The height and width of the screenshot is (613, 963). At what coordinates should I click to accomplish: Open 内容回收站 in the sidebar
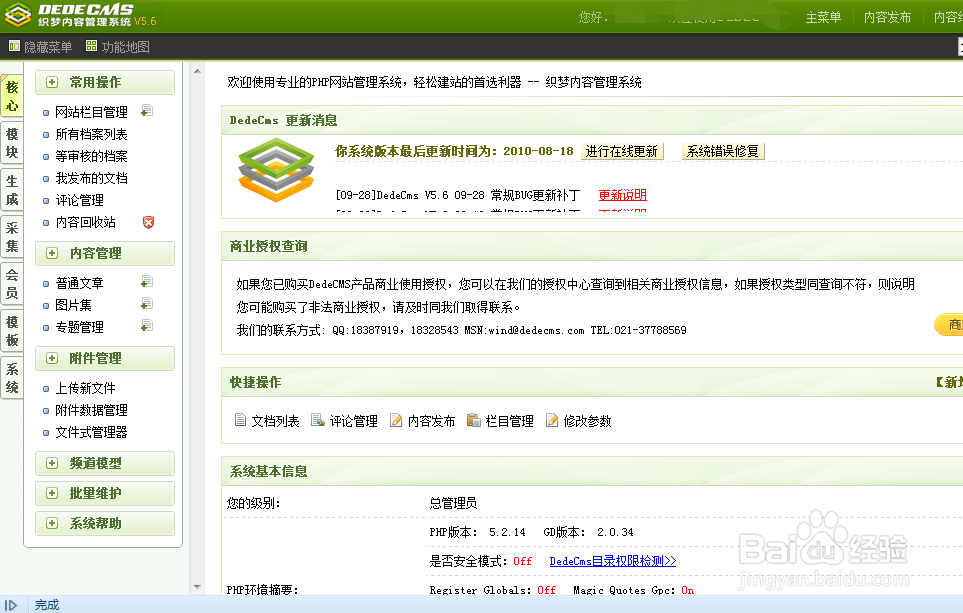point(85,222)
